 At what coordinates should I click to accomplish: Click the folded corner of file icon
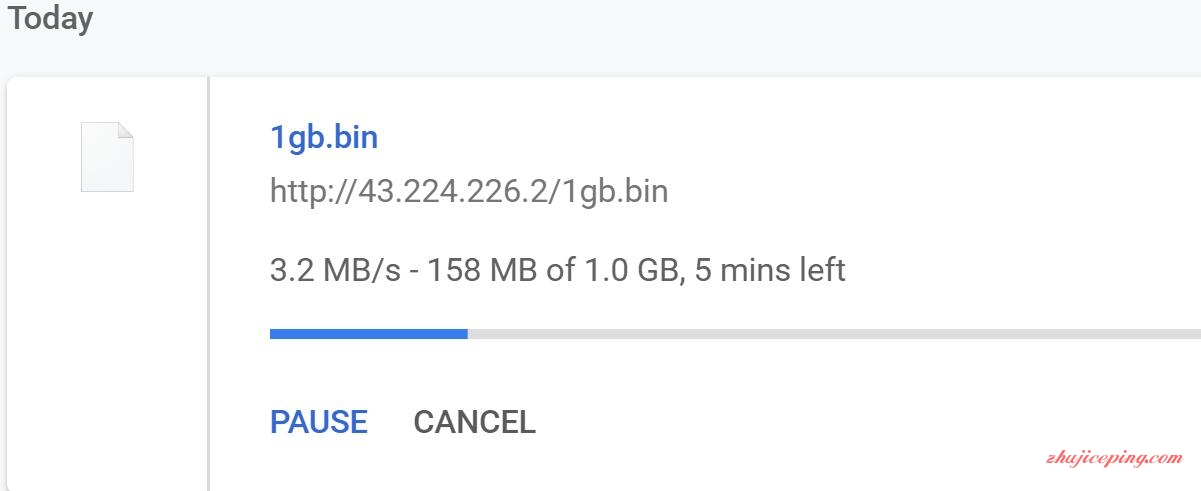tap(125, 130)
